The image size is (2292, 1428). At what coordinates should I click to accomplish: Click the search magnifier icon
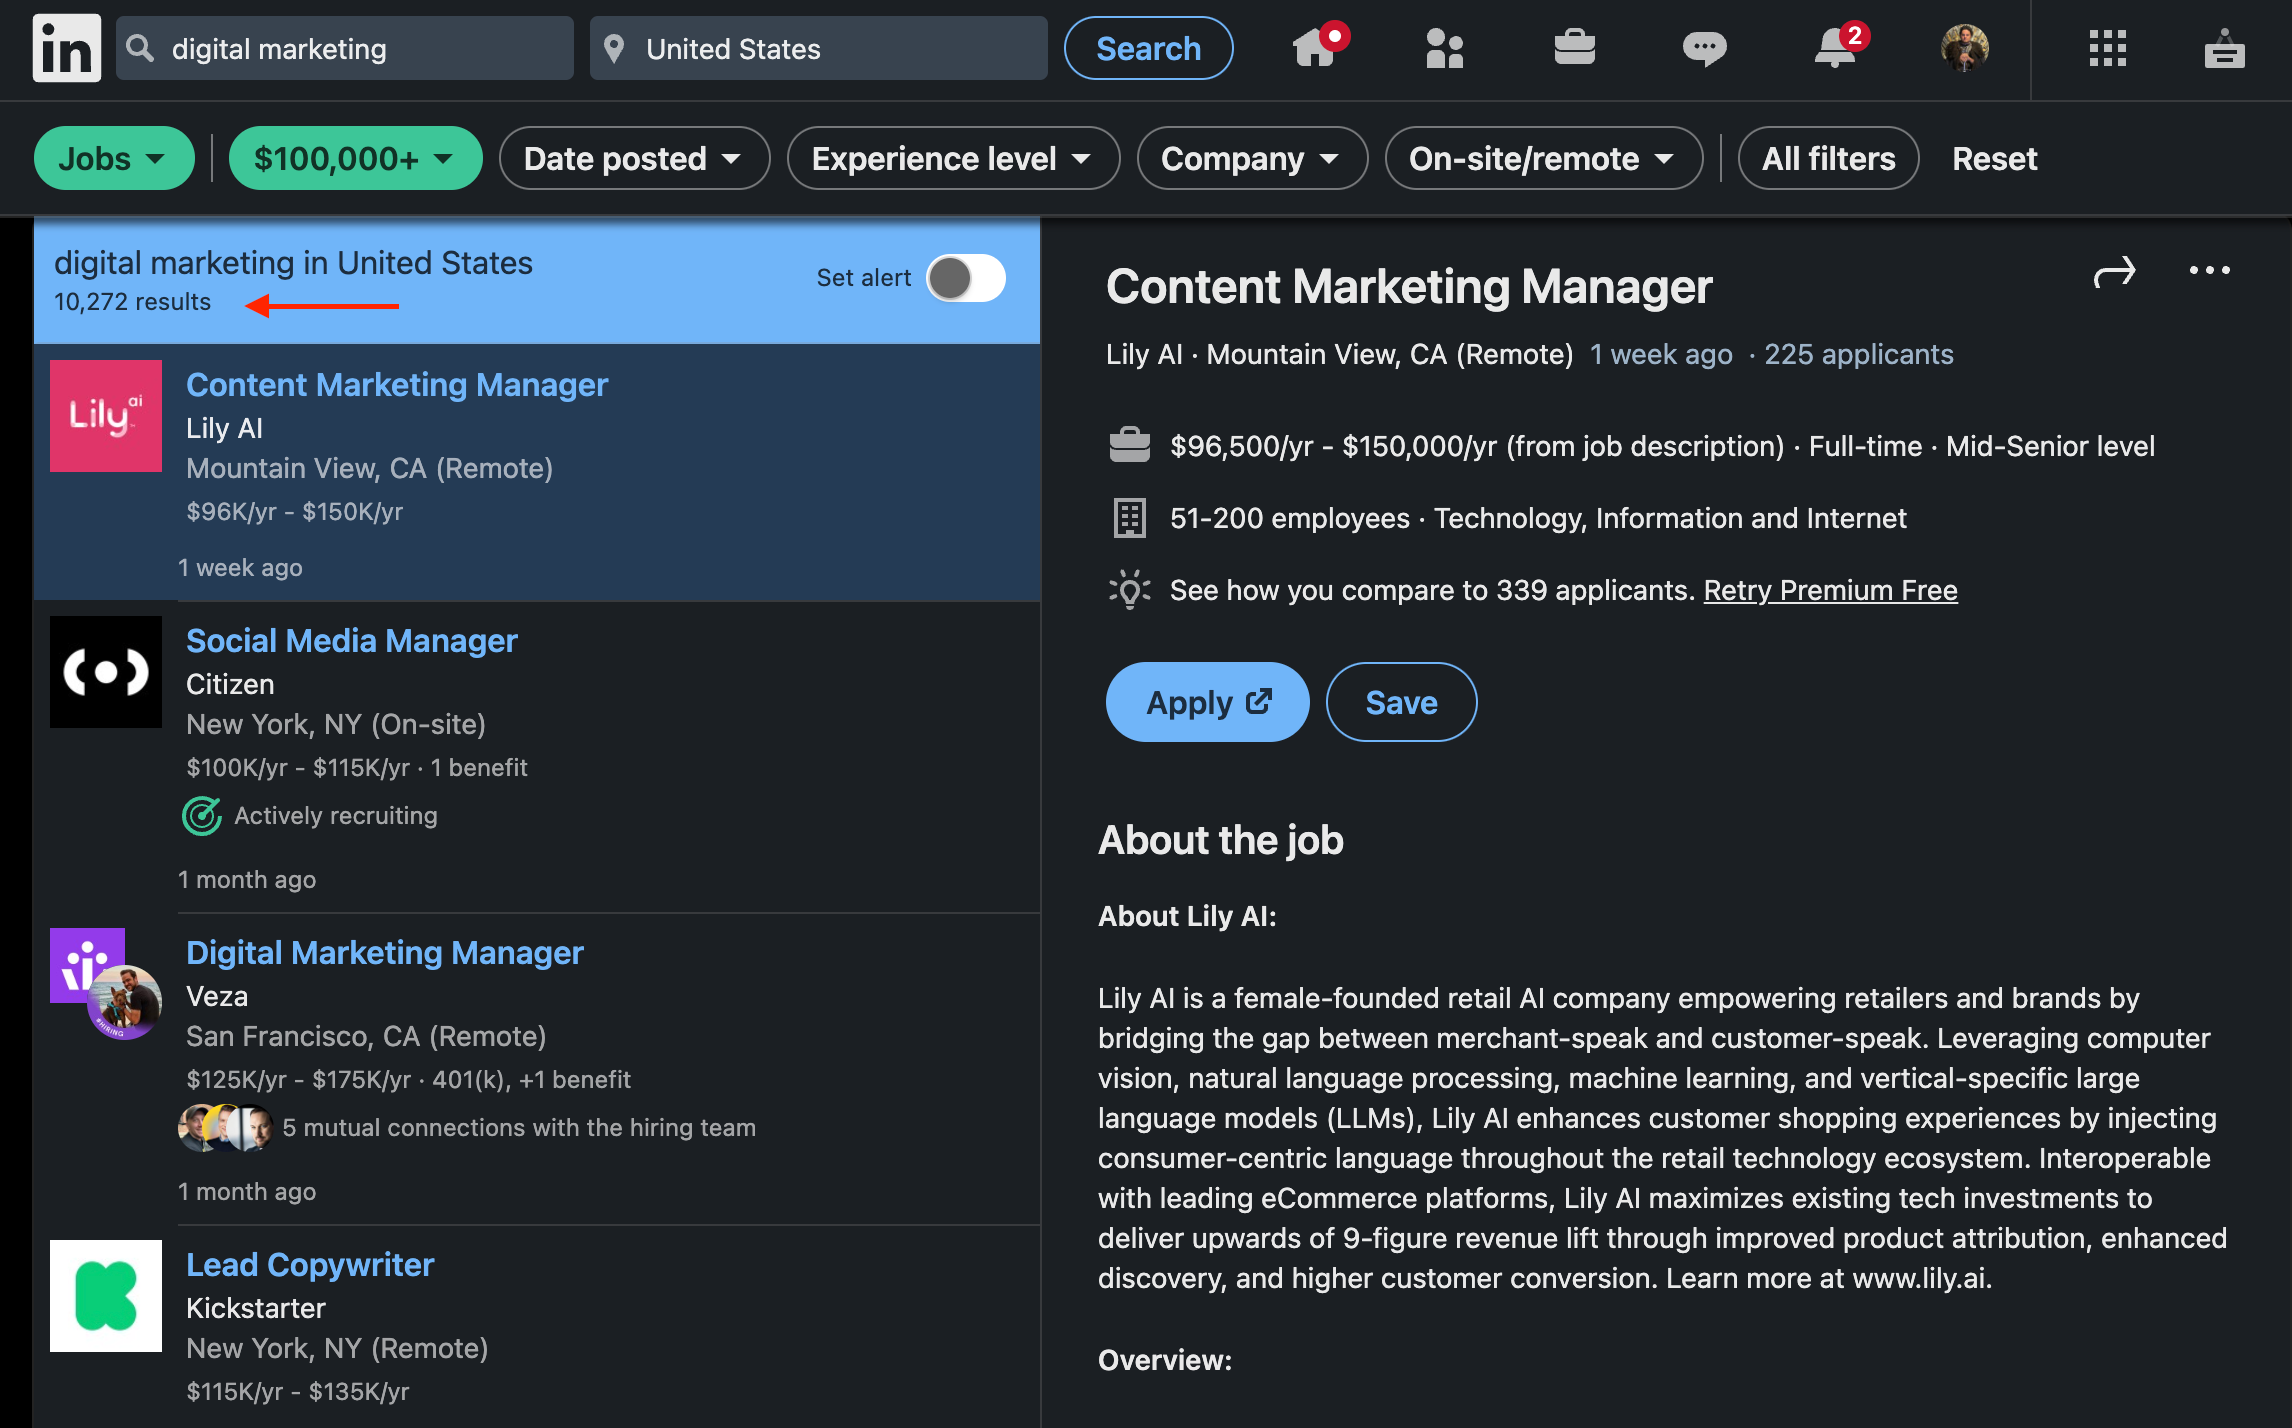[x=140, y=48]
